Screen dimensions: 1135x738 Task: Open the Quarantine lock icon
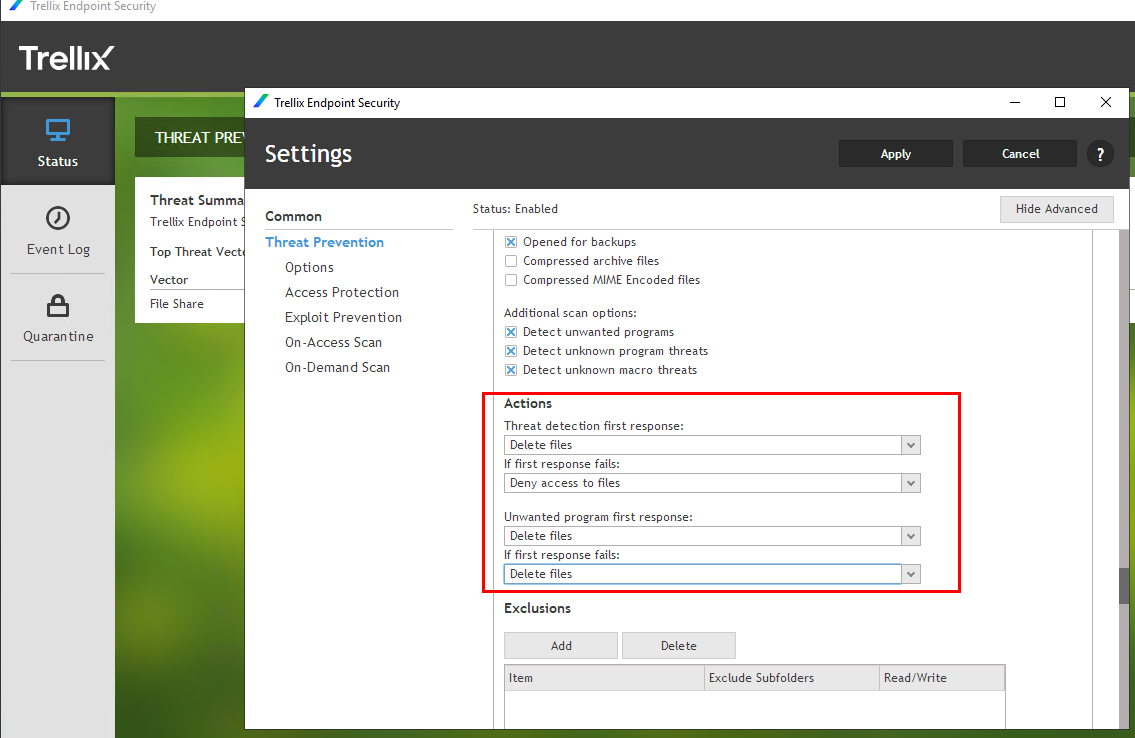click(x=58, y=306)
